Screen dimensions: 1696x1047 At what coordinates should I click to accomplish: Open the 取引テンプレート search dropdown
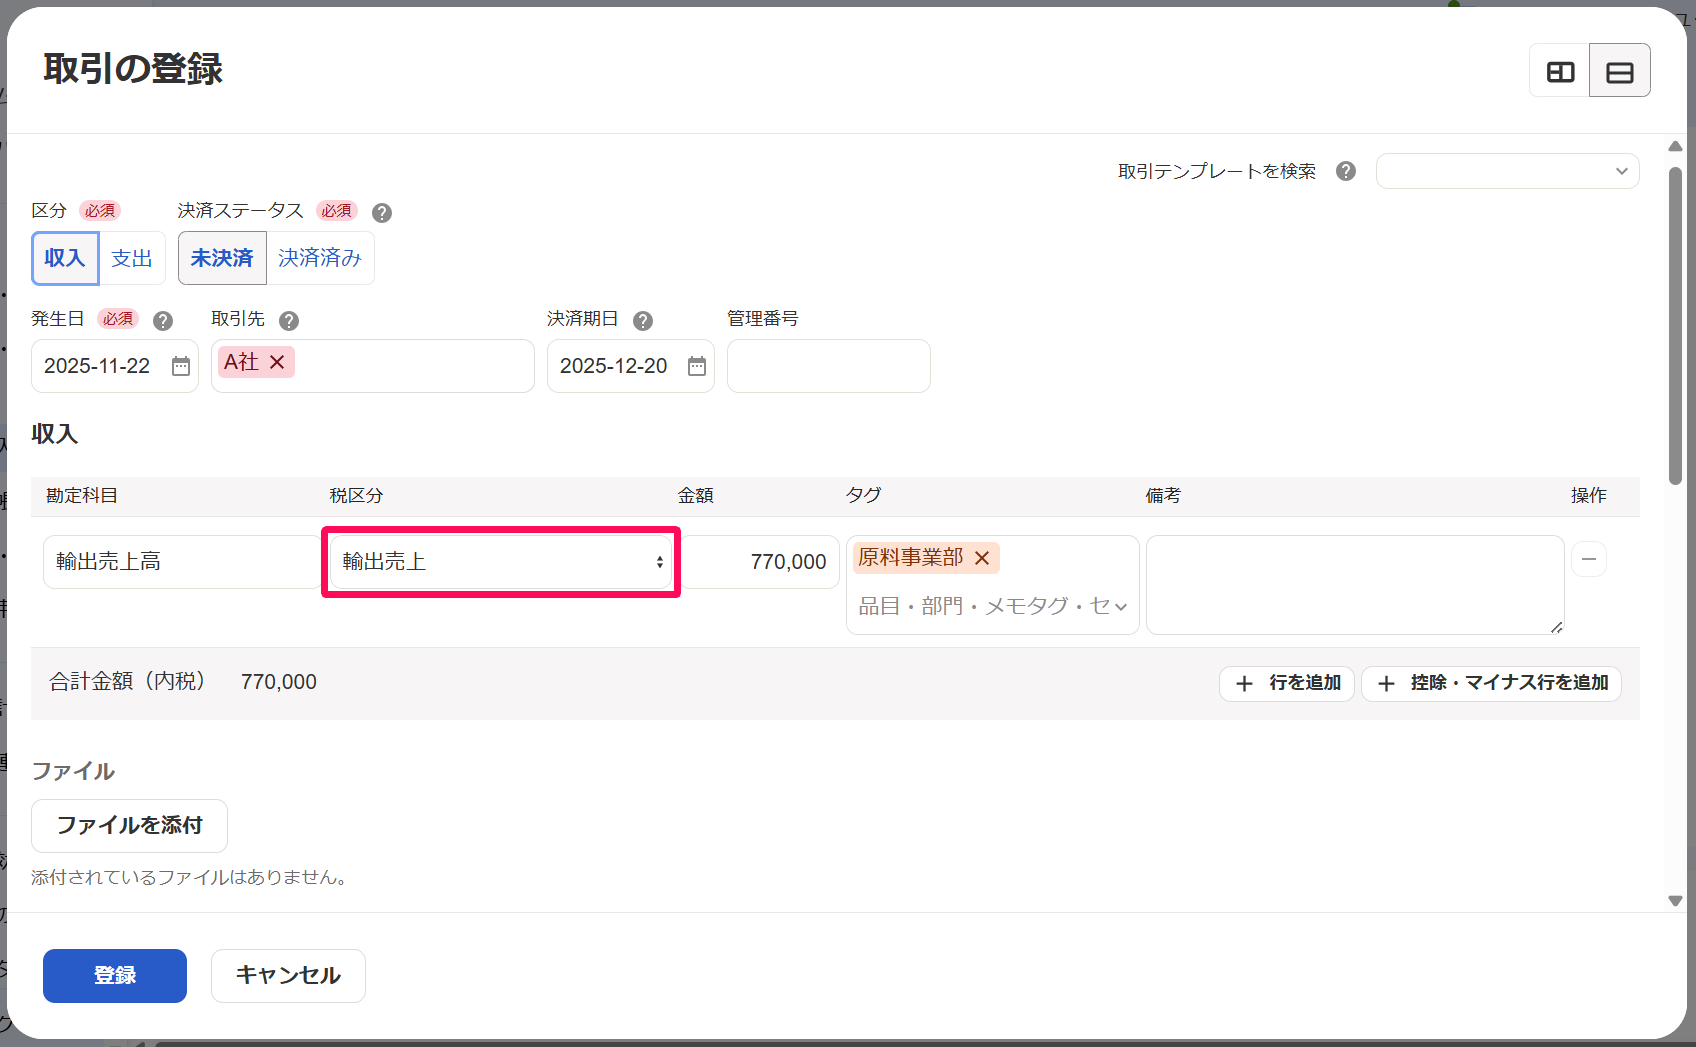click(x=1507, y=171)
